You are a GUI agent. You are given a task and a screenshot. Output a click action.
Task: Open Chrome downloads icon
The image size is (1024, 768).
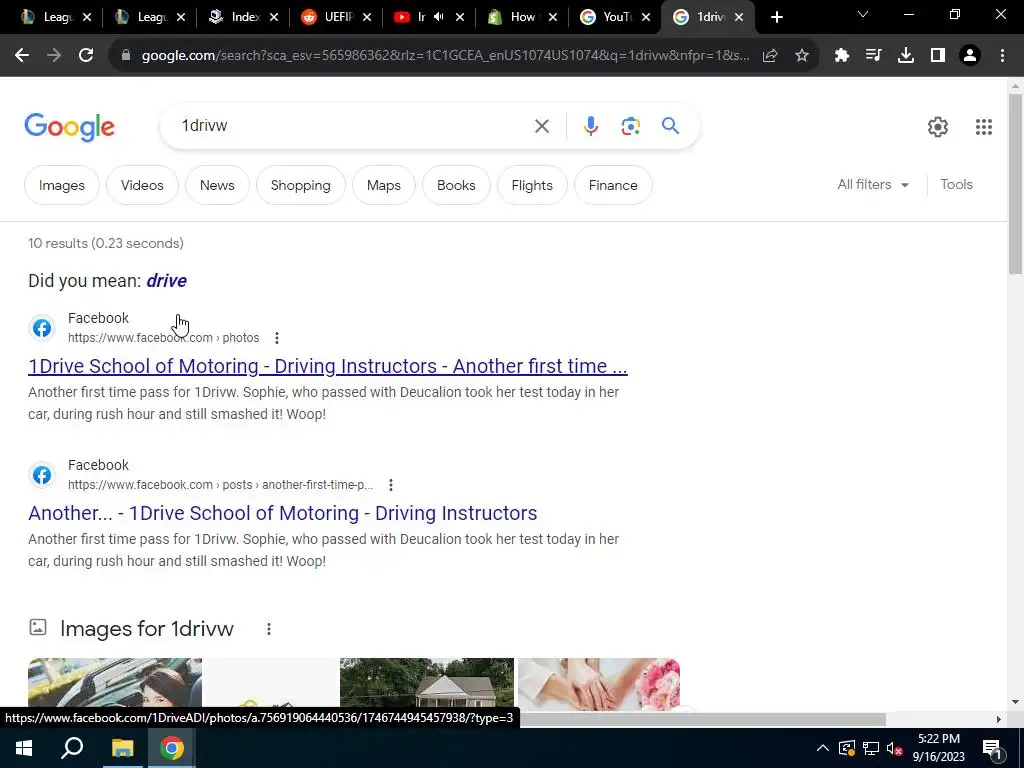pos(906,56)
